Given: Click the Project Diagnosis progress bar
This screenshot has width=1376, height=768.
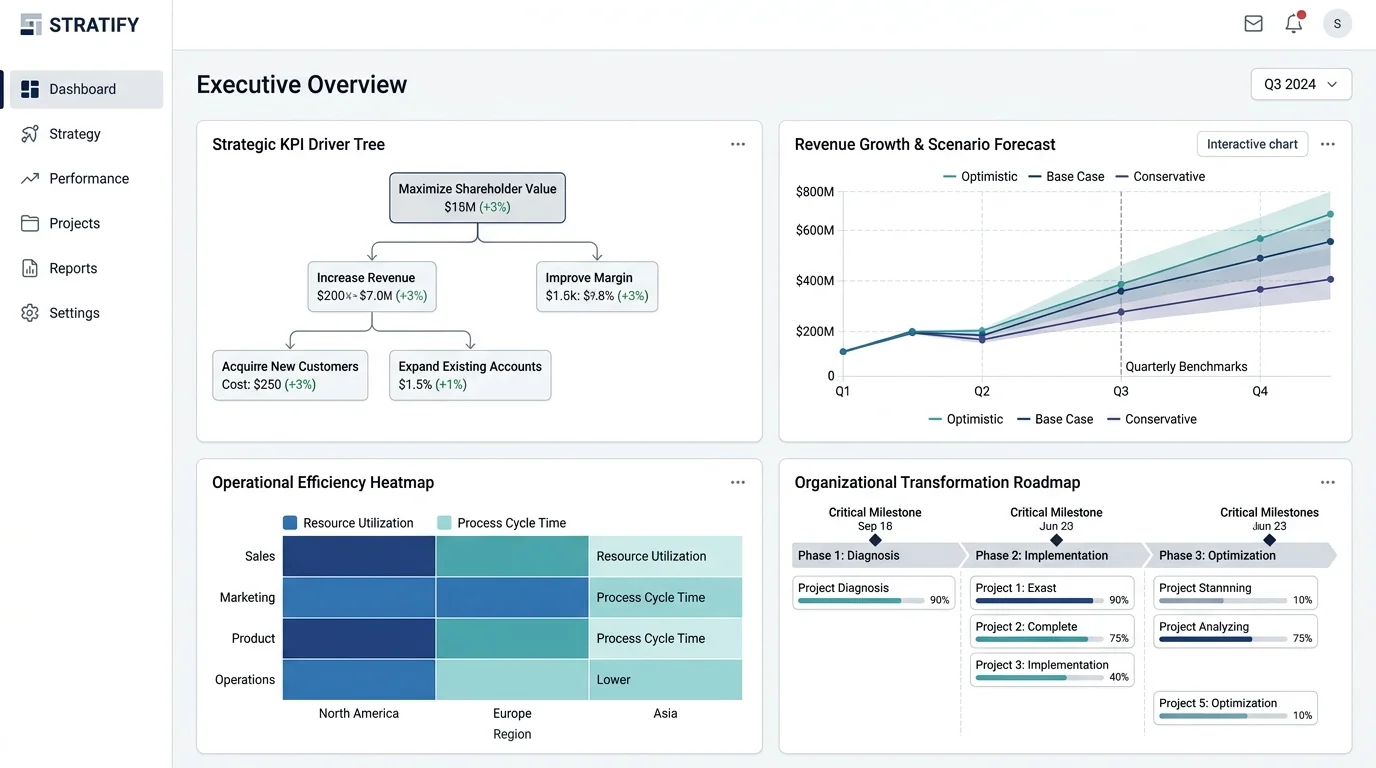Looking at the screenshot, I should point(860,601).
